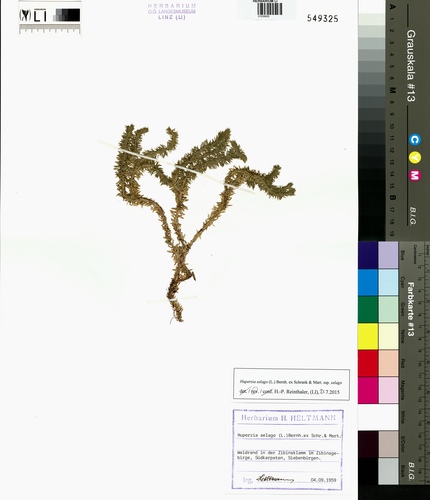The height and width of the screenshot is (500, 430).
Task: Select the dark blue color patch
Action: point(368,255)
